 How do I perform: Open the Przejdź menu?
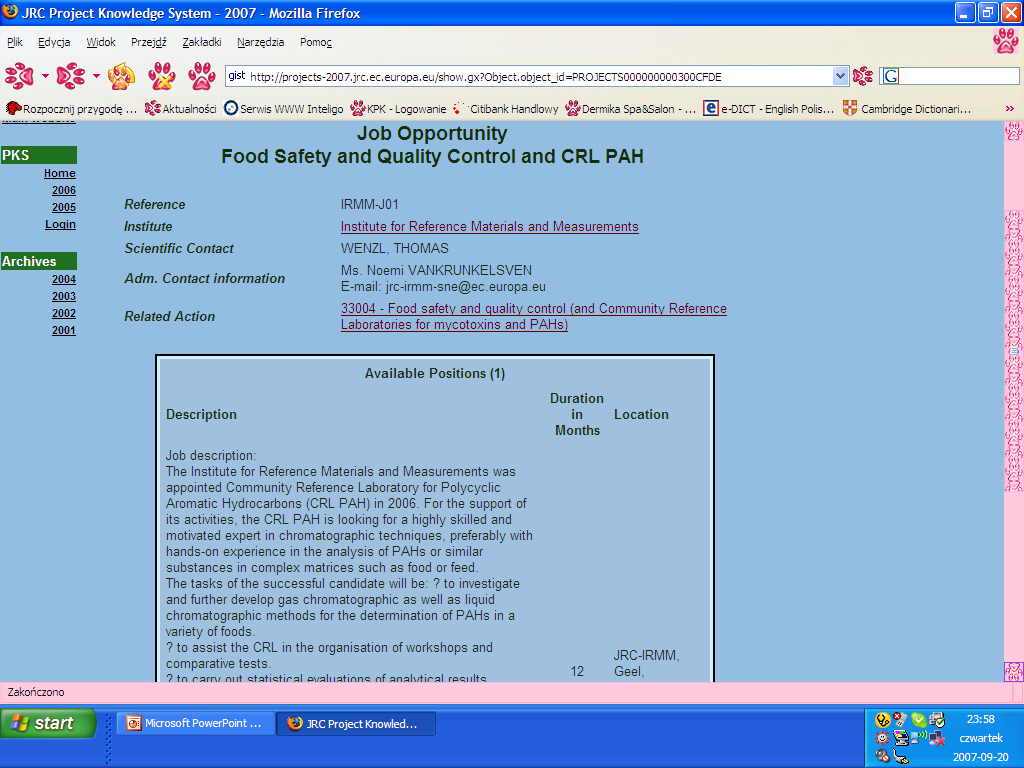(148, 42)
